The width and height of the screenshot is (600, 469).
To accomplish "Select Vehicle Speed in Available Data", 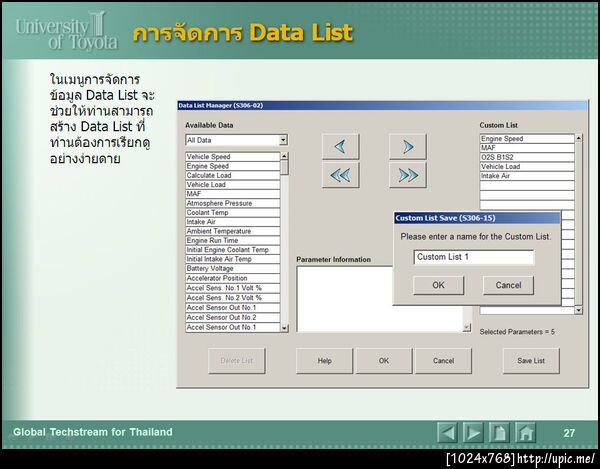I will [x=233, y=157].
